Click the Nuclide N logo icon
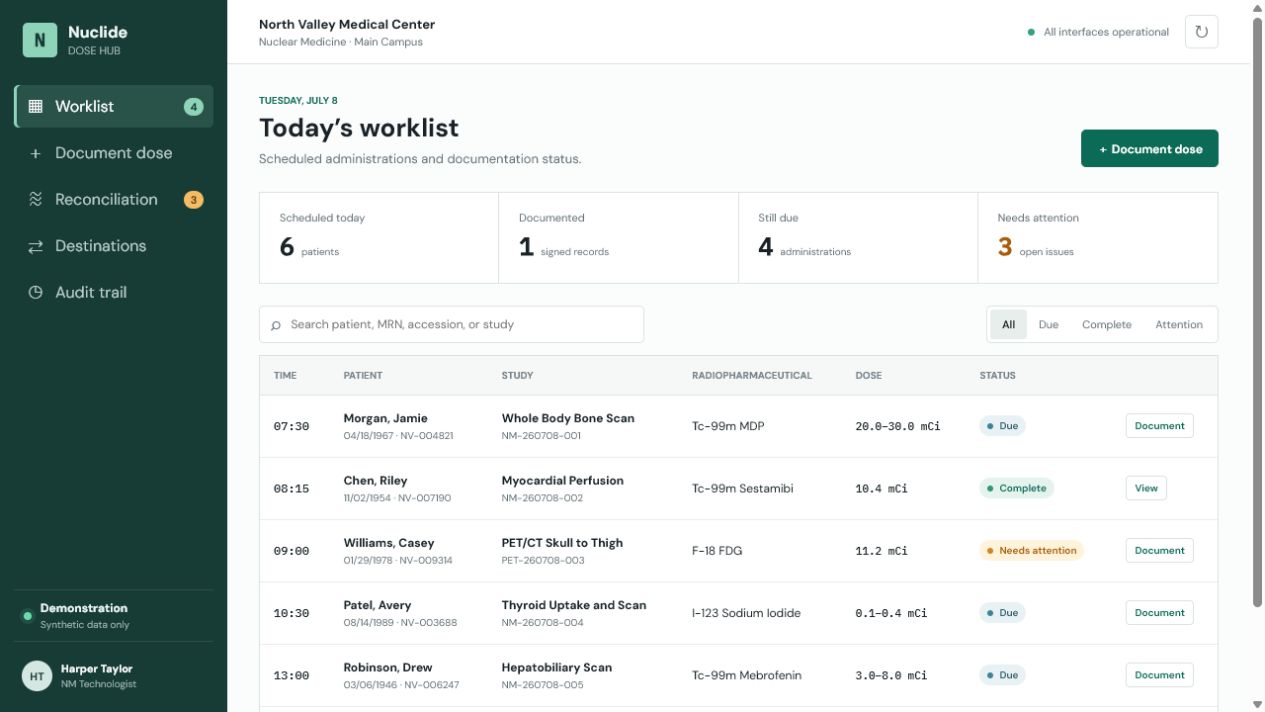1265x712 pixels. (39, 40)
